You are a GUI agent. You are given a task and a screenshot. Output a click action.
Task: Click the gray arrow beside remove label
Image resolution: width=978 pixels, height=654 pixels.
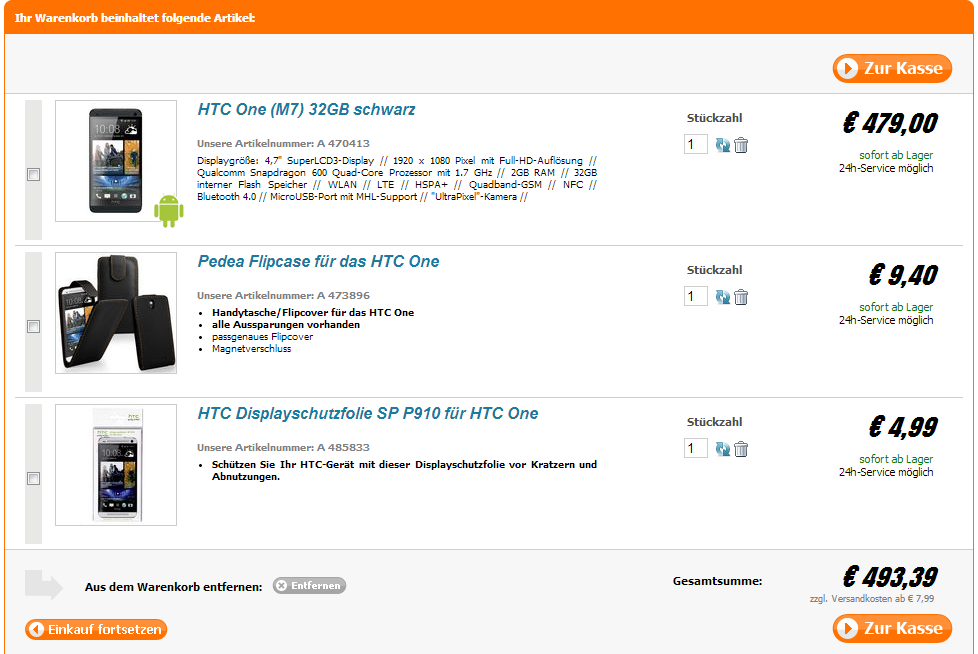[44, 585]
